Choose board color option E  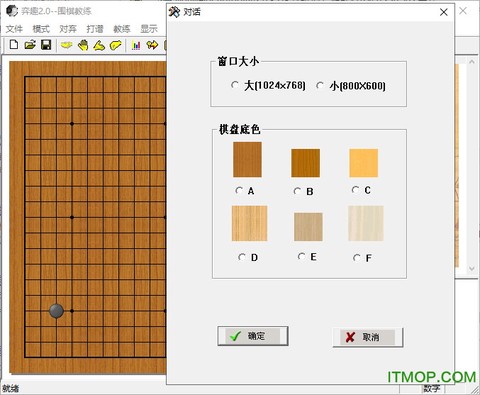point(301,256)
